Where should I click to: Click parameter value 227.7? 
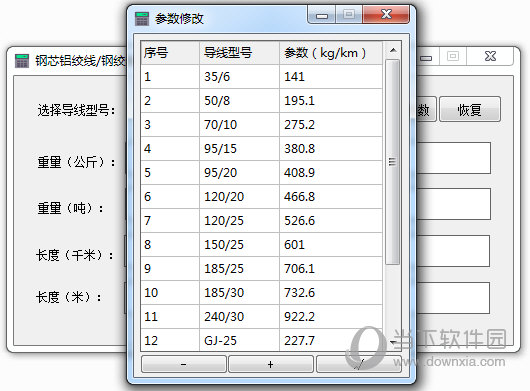click(x=331, y=340)
